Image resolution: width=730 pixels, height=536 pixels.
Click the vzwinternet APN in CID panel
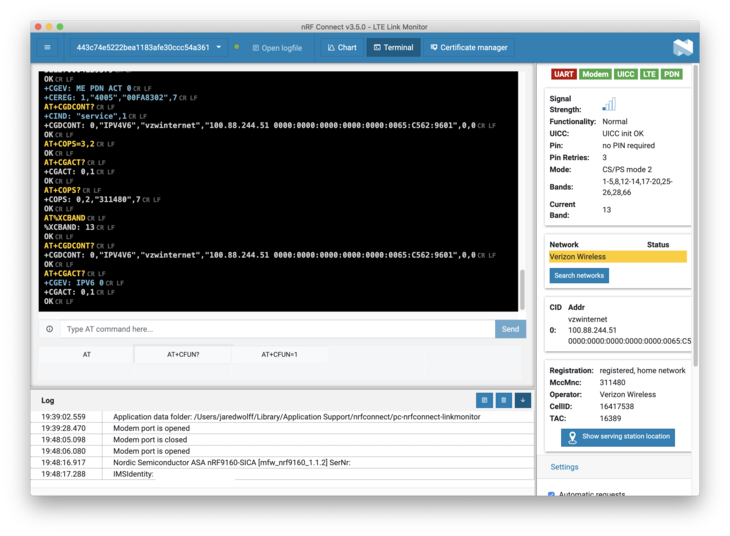pos(588,319)
